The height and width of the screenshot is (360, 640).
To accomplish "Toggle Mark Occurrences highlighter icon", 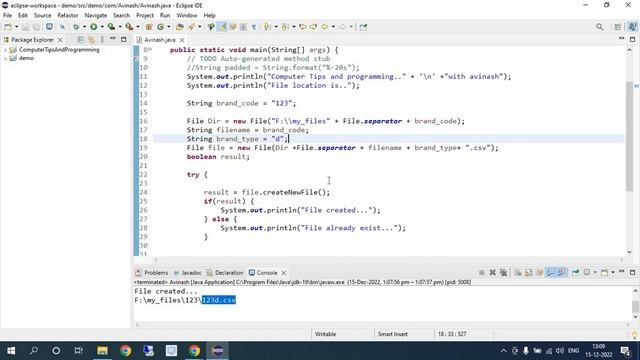I will coord(222,27).
